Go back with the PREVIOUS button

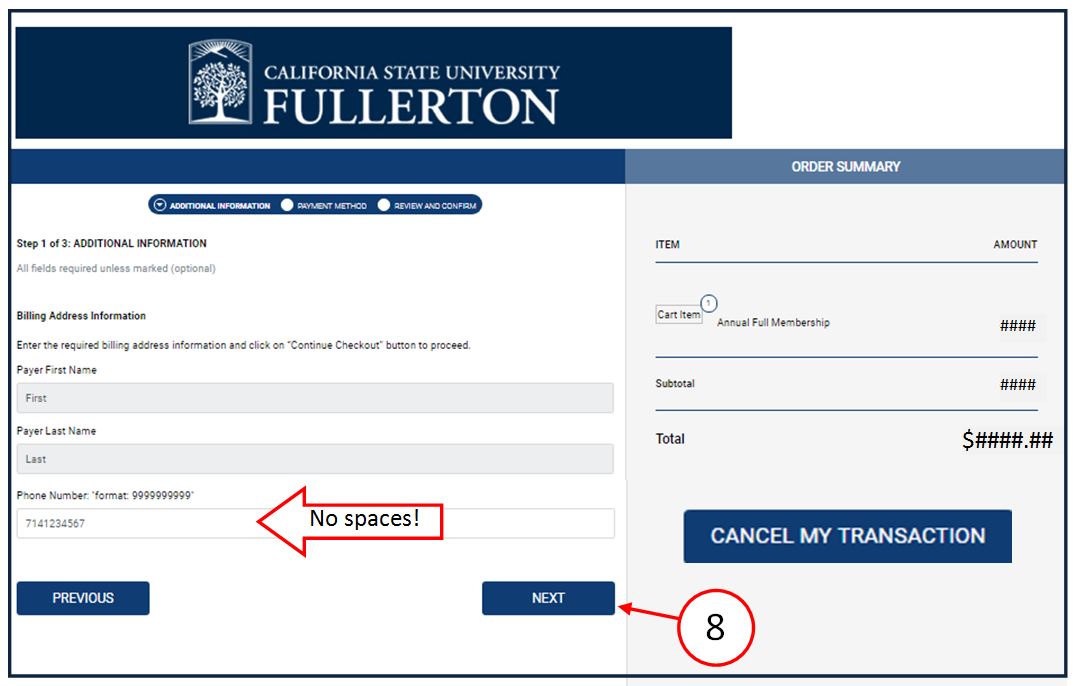(83, 598)
